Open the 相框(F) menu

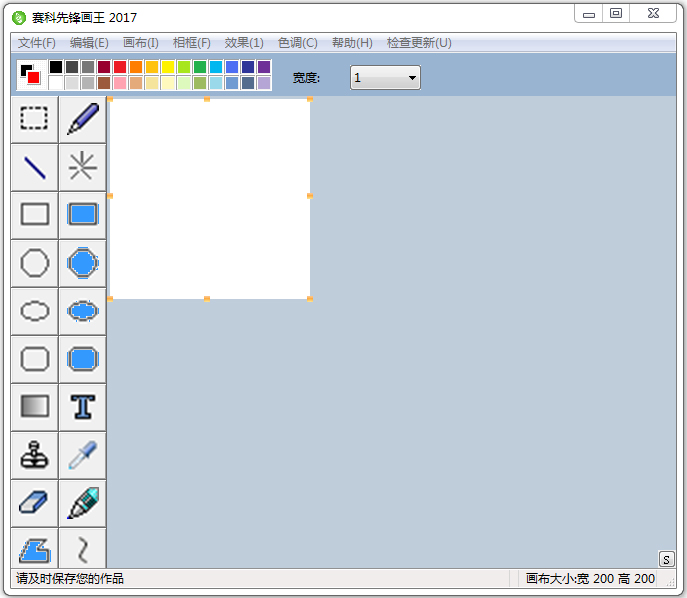pos(191,43)
